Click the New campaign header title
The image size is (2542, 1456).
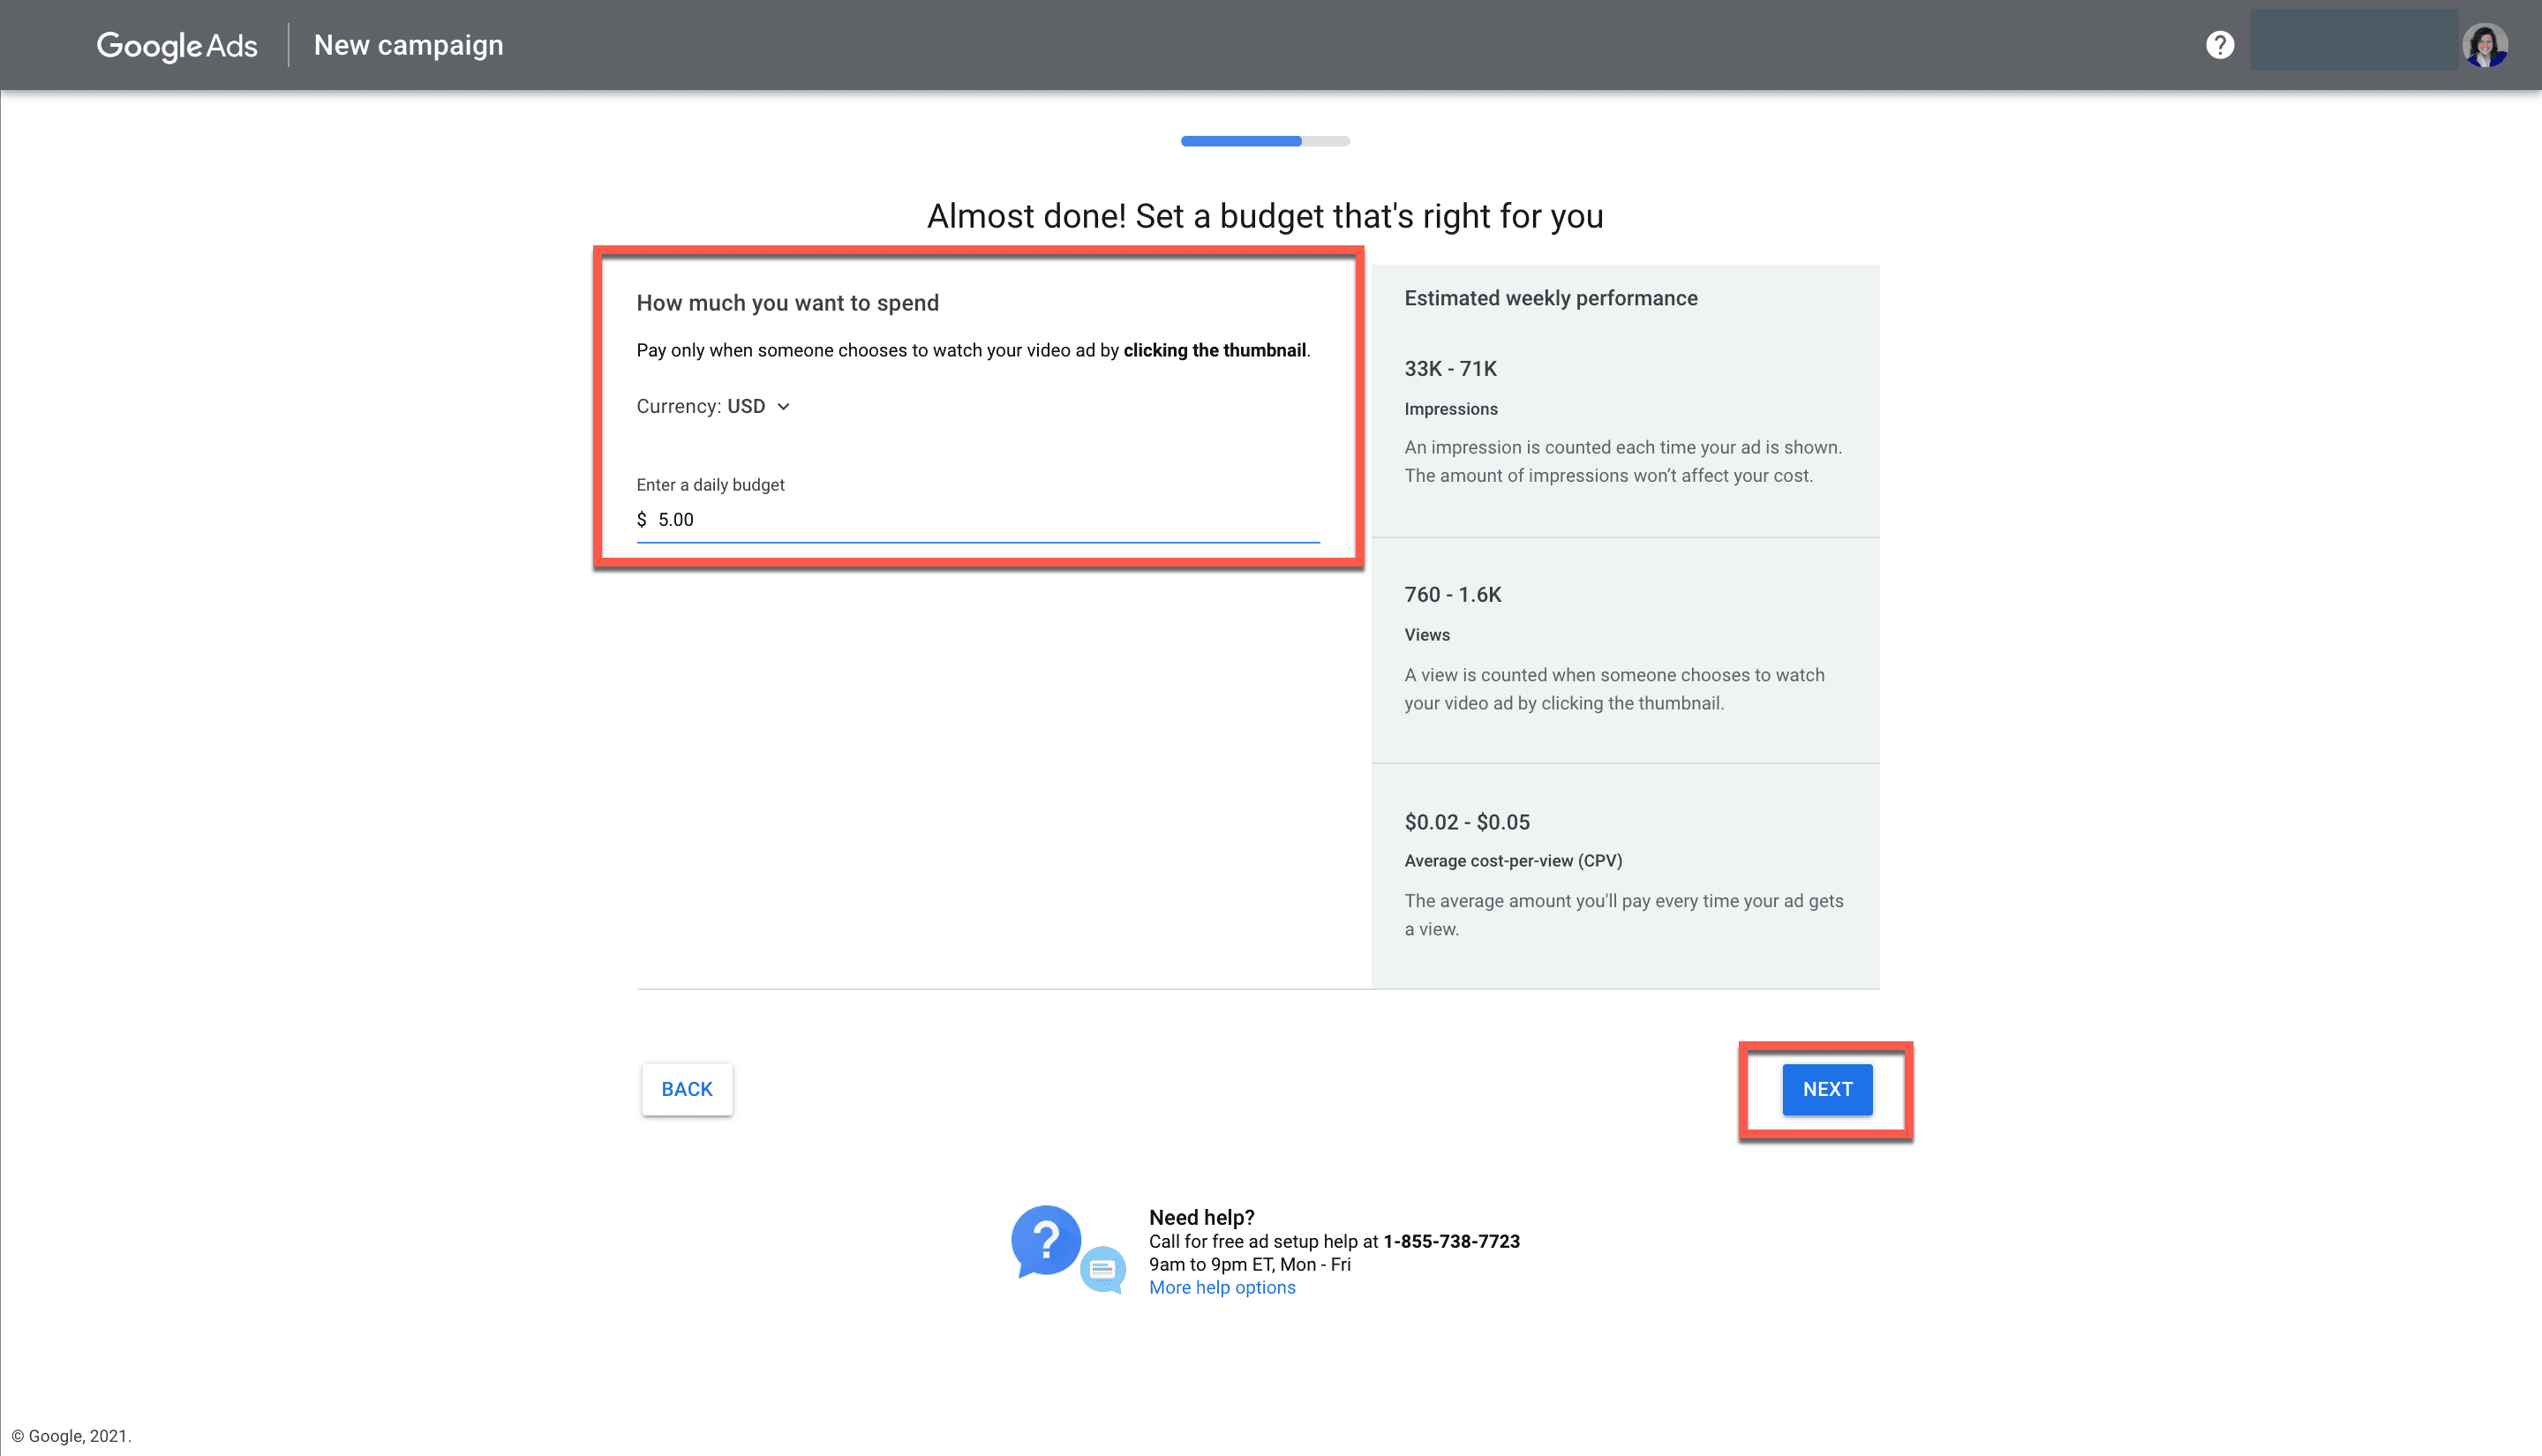pos(408,45)
